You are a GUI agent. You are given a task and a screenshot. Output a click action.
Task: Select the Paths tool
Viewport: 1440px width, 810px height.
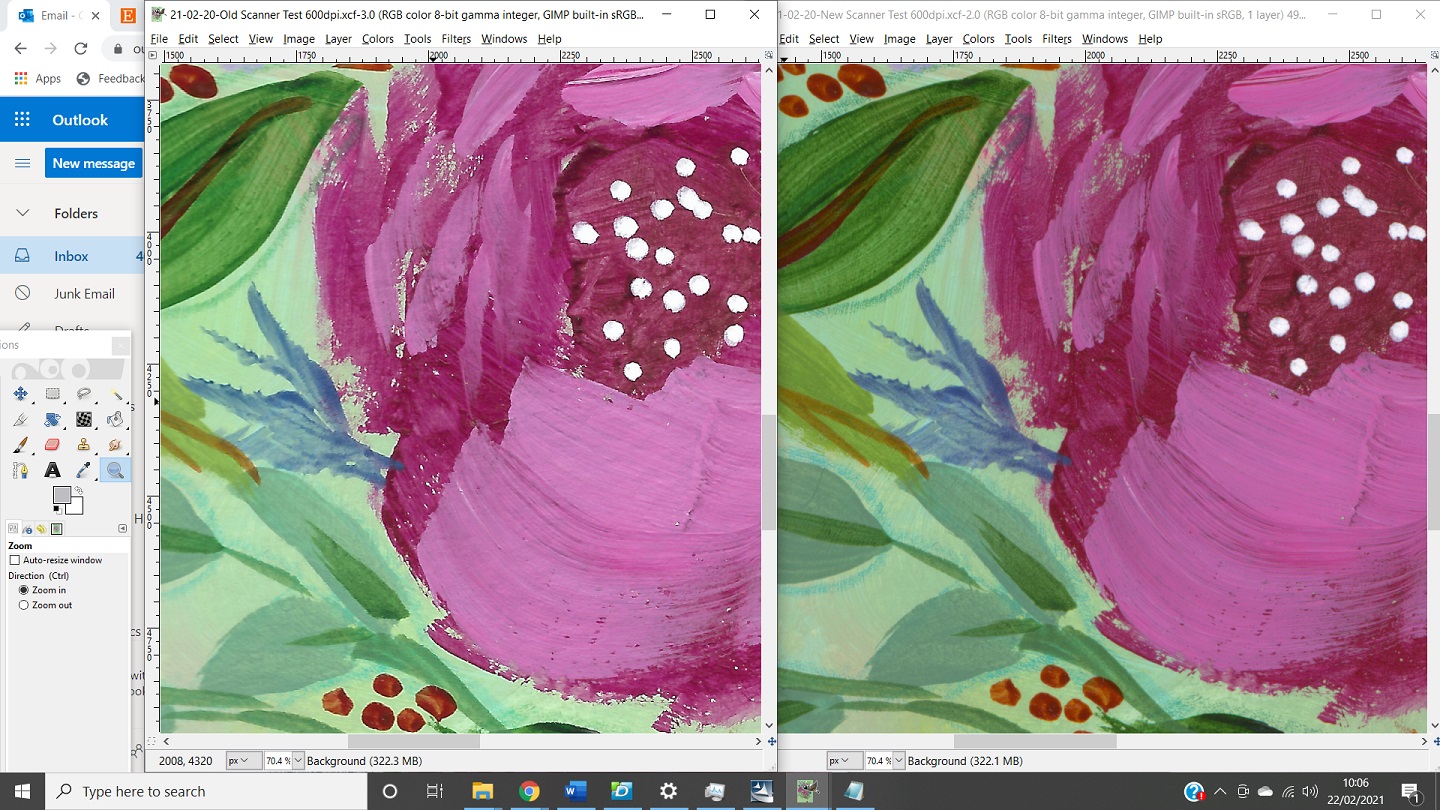21,470
